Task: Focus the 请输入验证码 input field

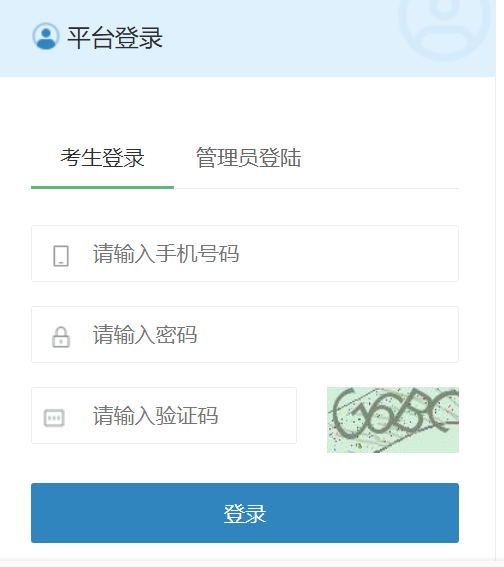Action: tap(164, 415)
